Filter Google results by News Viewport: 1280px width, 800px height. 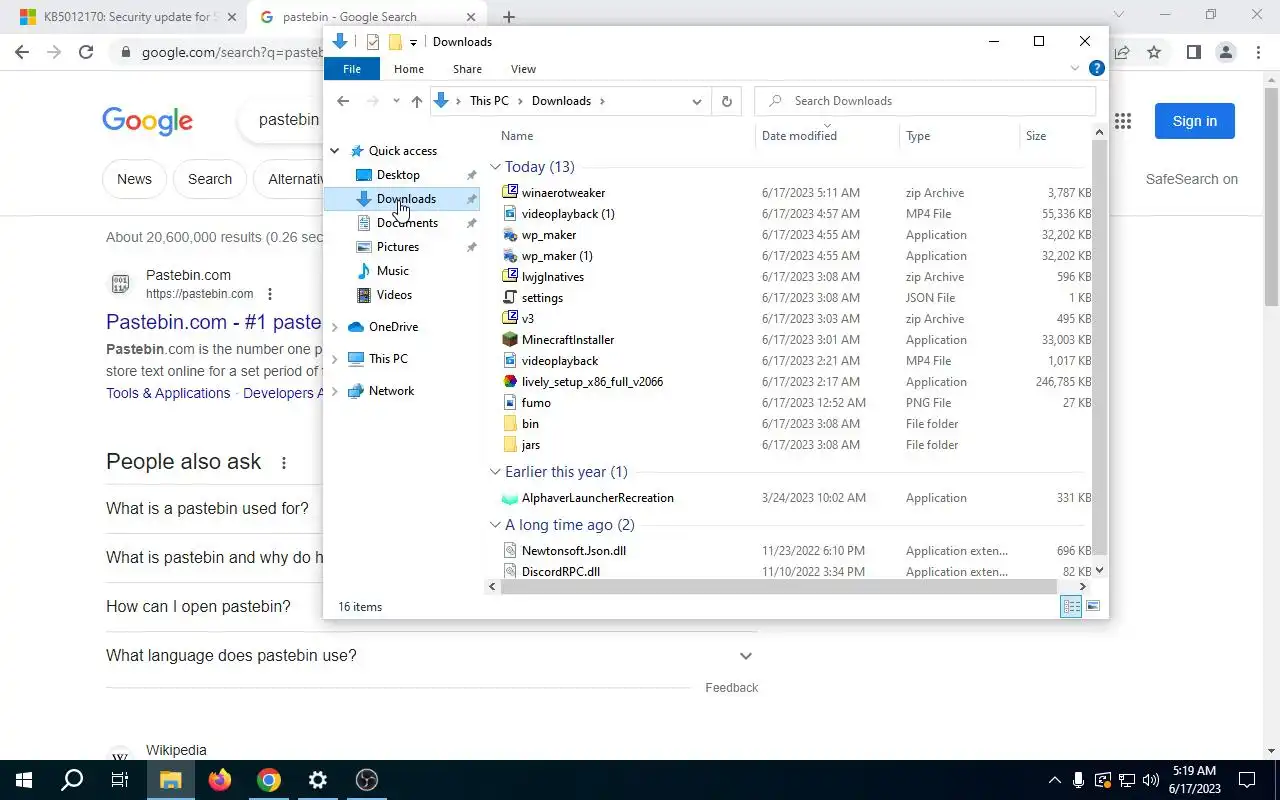(x=134, y=179)
